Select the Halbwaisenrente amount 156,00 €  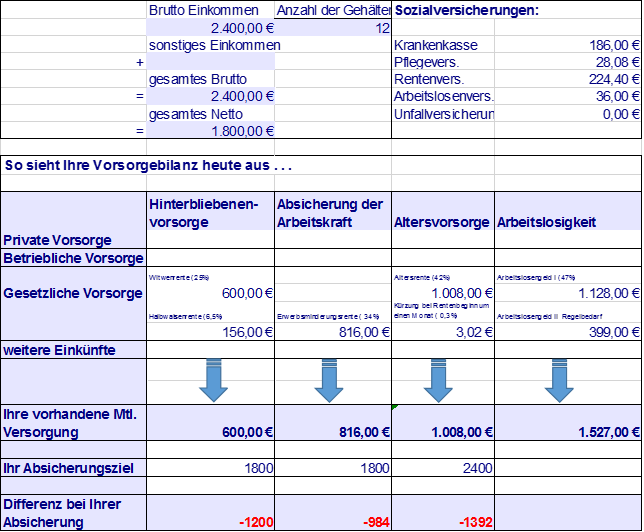(247, 332)
